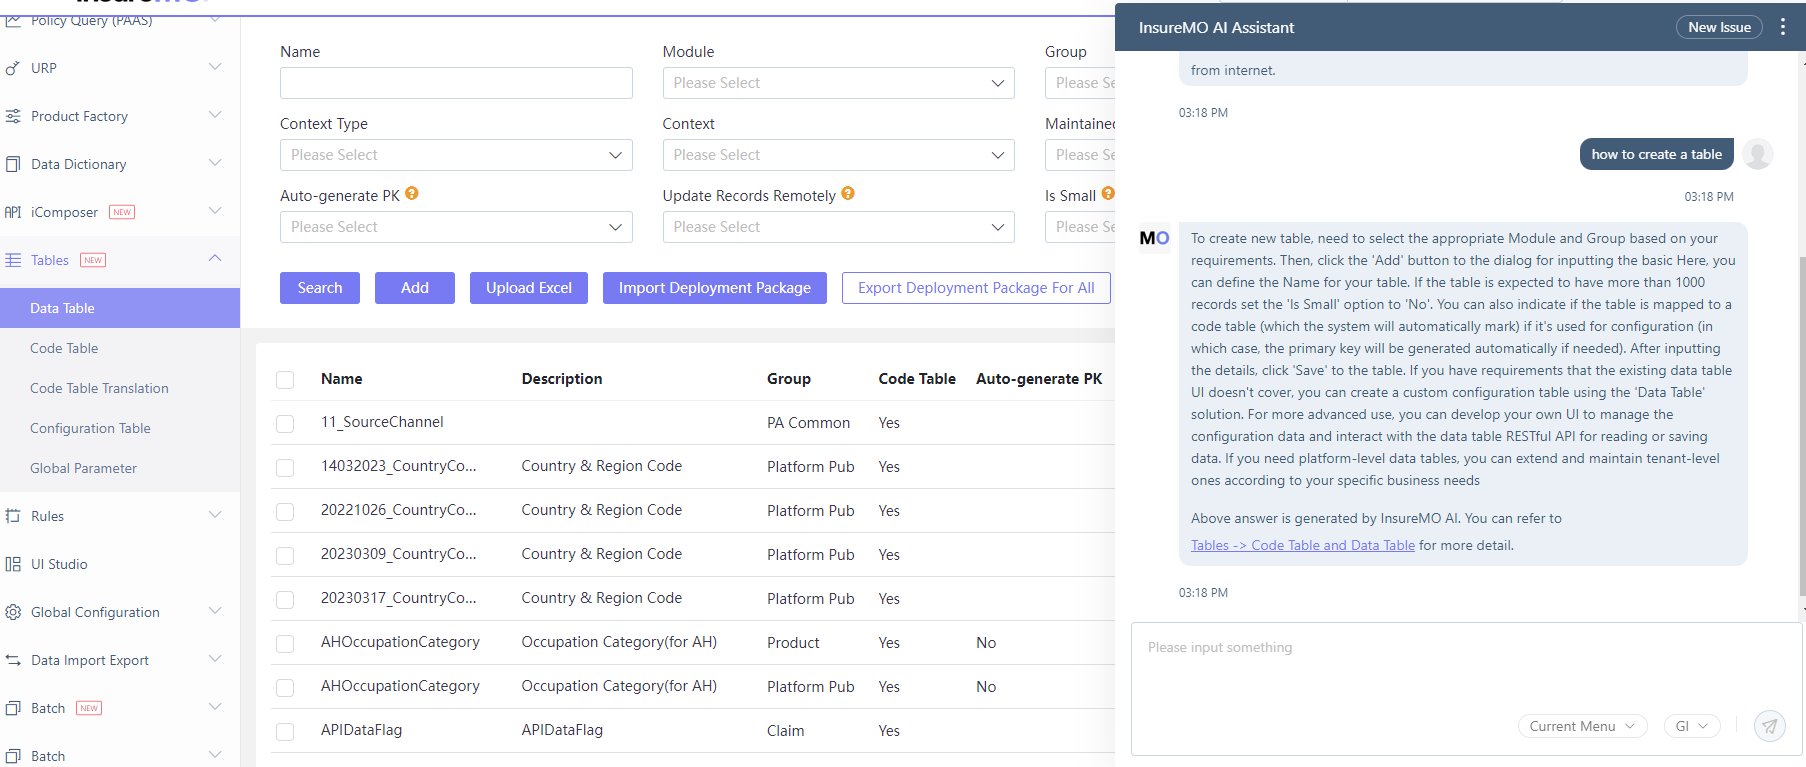This screenshot has height=767, width=1806.
Task: Select the APIDataFlag row checkbox
Action: coord(285,731)
